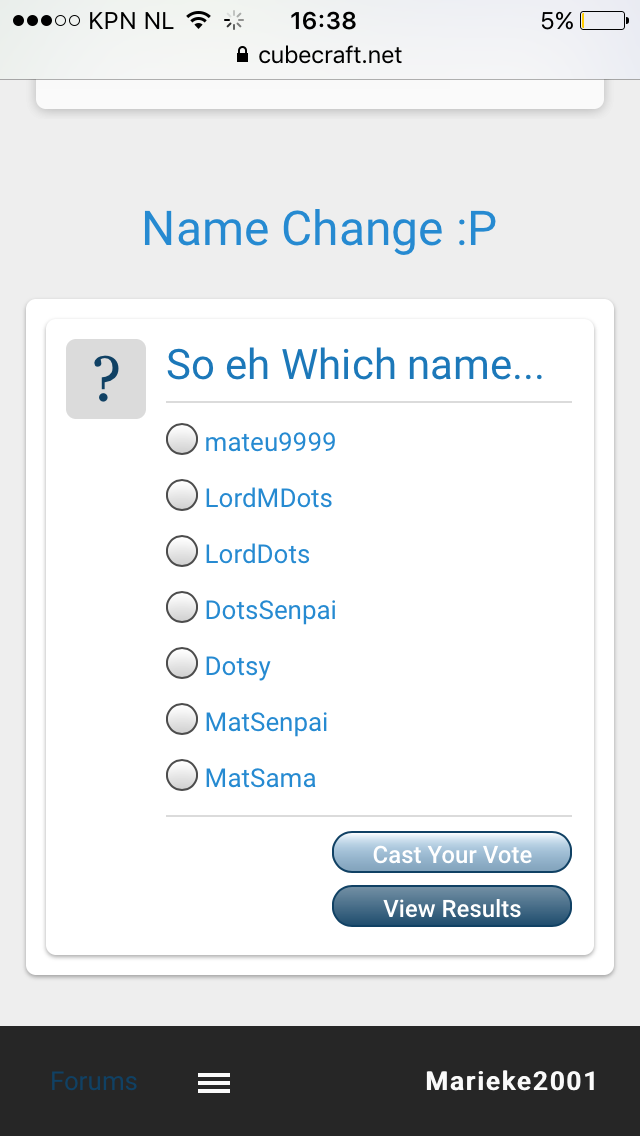Tap the padlock icon in address bar
The width and height of the screenshot is (640, 1136).
[243, 55]
